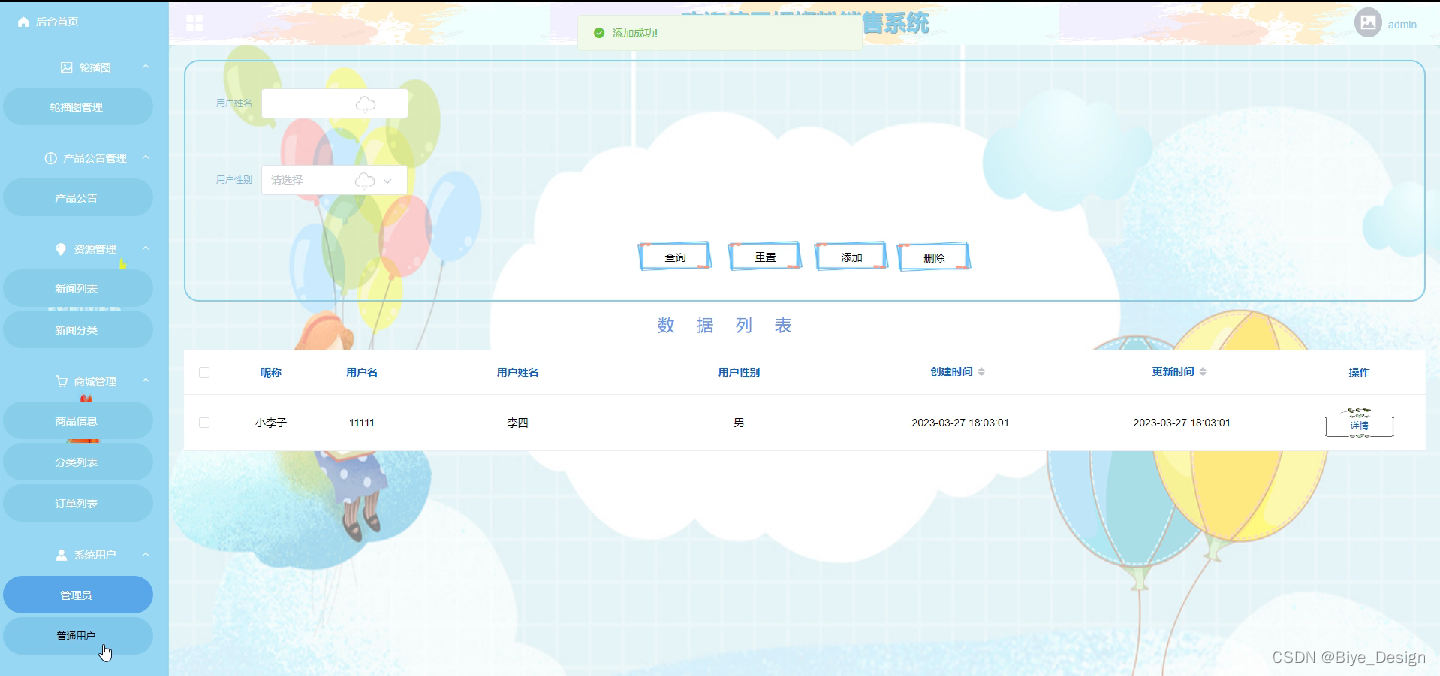The width and height of the screenshot is (1440, 676).
Task: Click the cell 11111
Action: coord(361,423)
